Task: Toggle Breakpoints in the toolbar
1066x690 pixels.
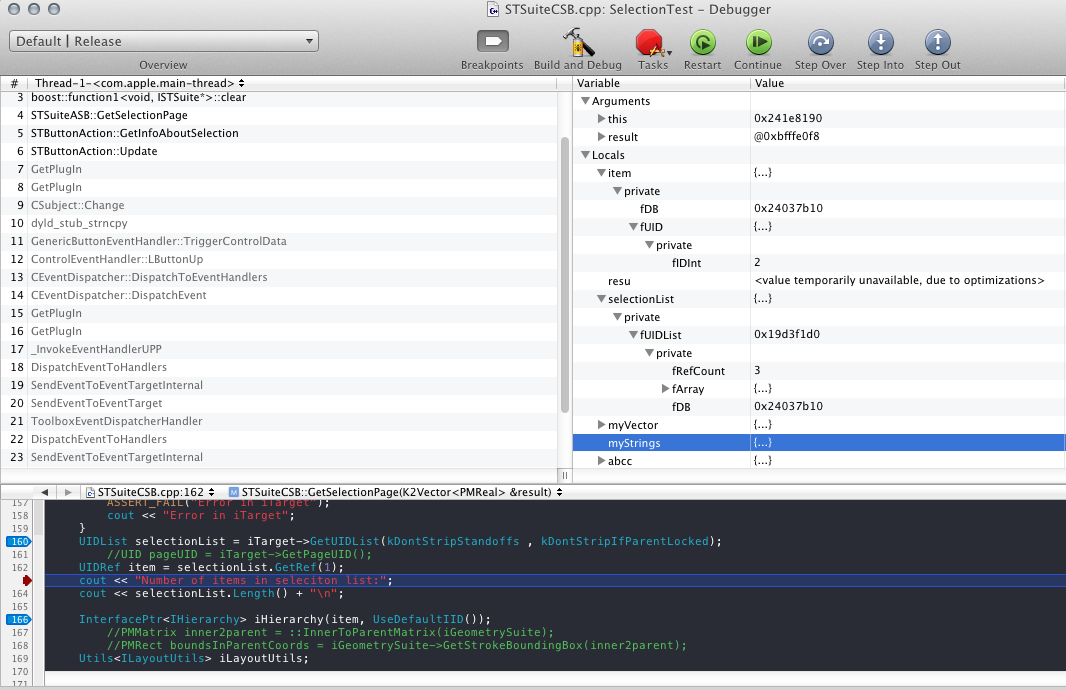Action: click(493, 42)
